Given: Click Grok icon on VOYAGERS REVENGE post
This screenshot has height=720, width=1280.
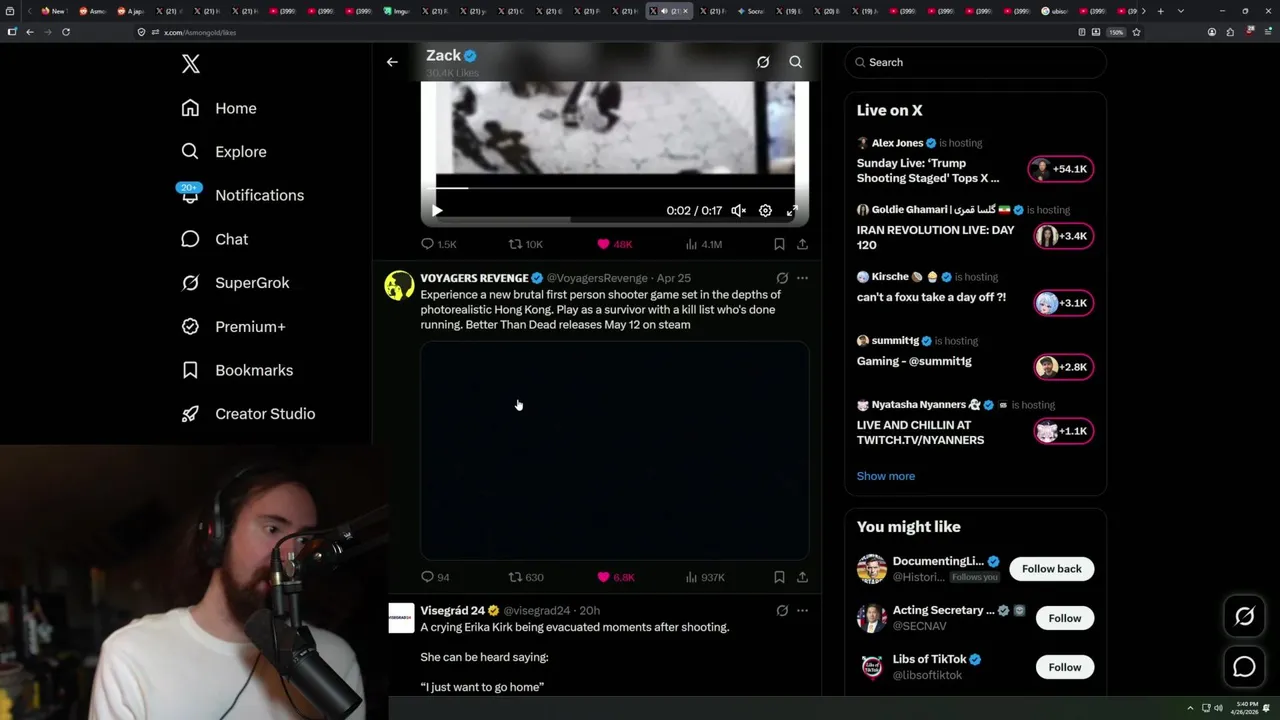Looking at the screenshot, I should pyautogui.click(x=782, y=278).
